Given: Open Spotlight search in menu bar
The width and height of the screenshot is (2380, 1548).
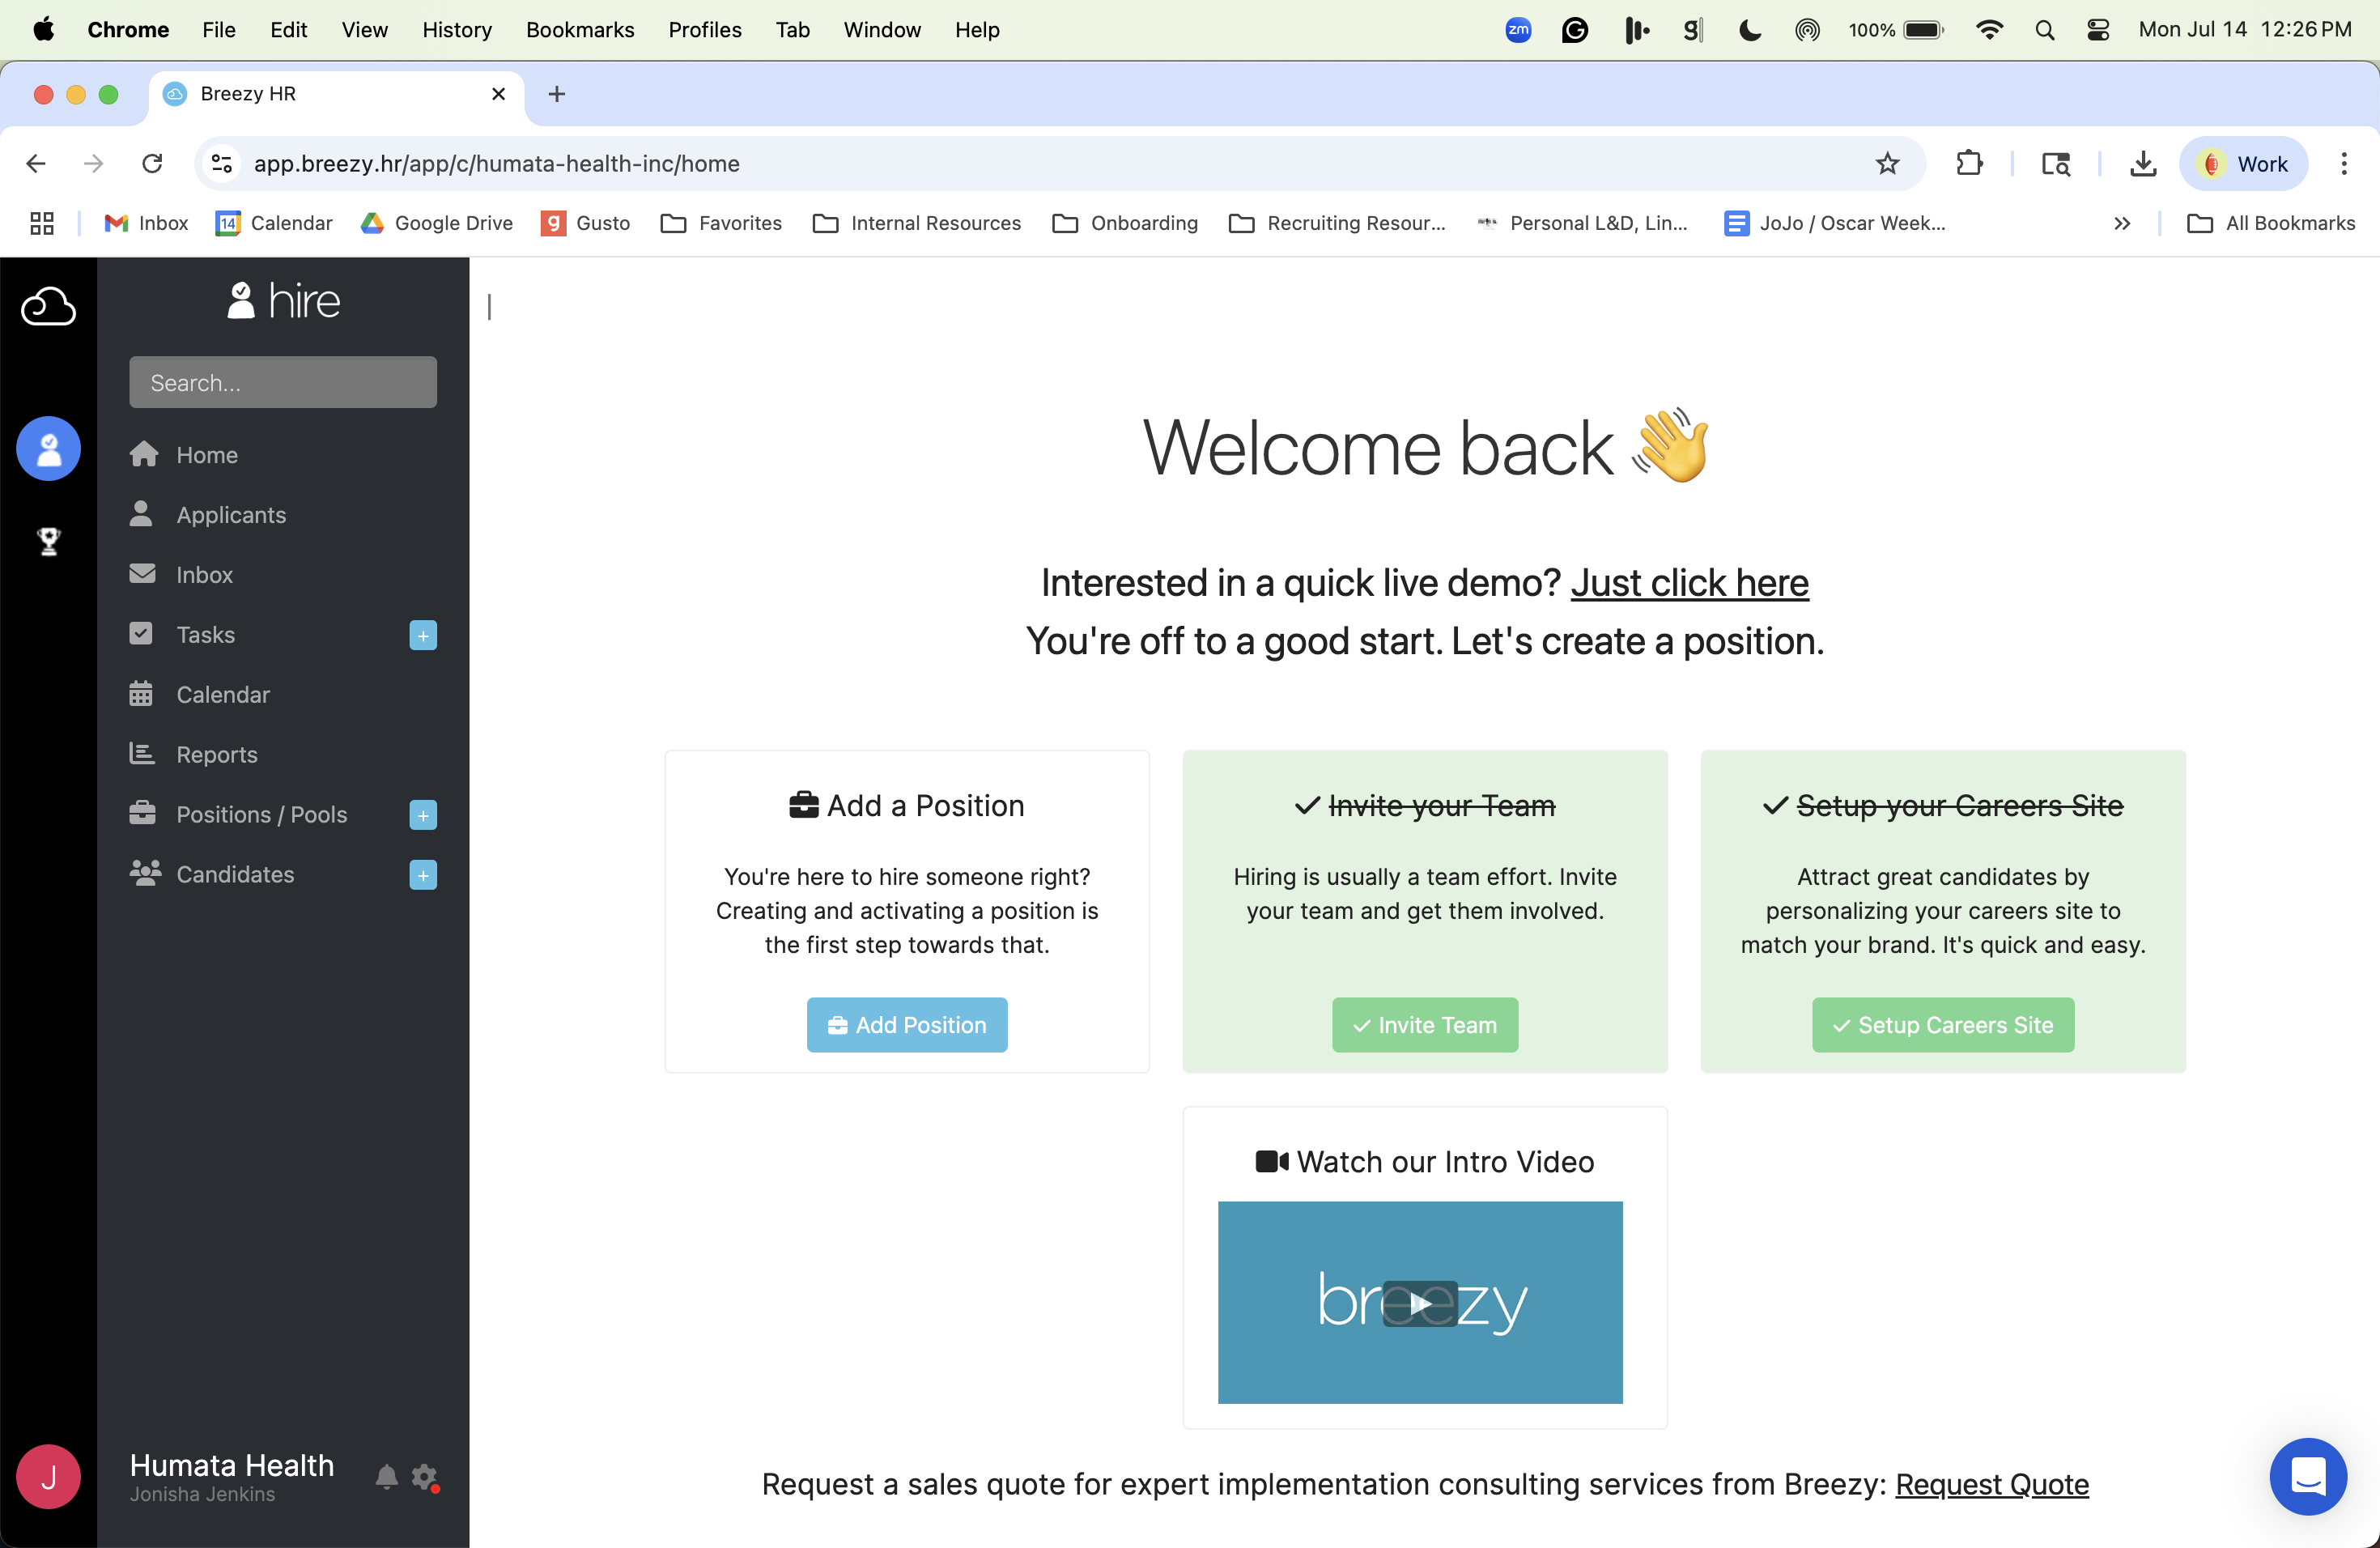Looking at the screenshot, I should [2044, 30].
